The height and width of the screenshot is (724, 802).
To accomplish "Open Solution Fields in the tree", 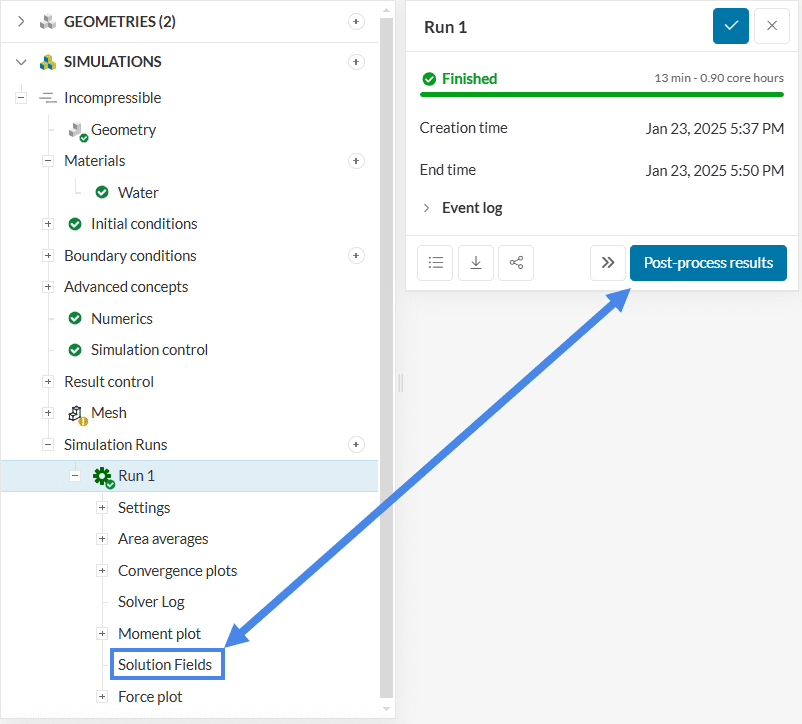I will [x=165, y=664].
